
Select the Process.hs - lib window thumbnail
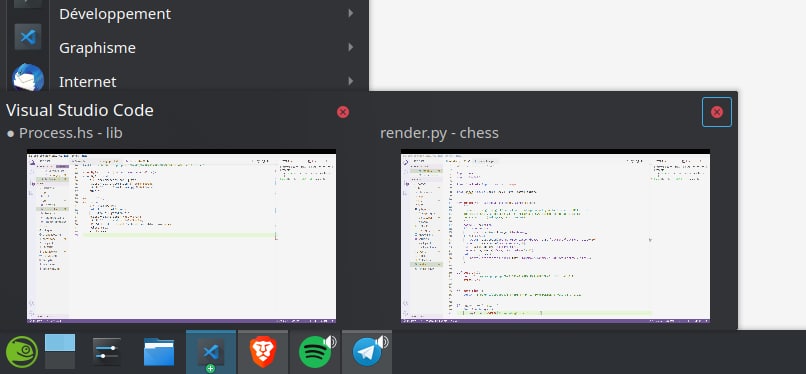[x=181, y=236]
